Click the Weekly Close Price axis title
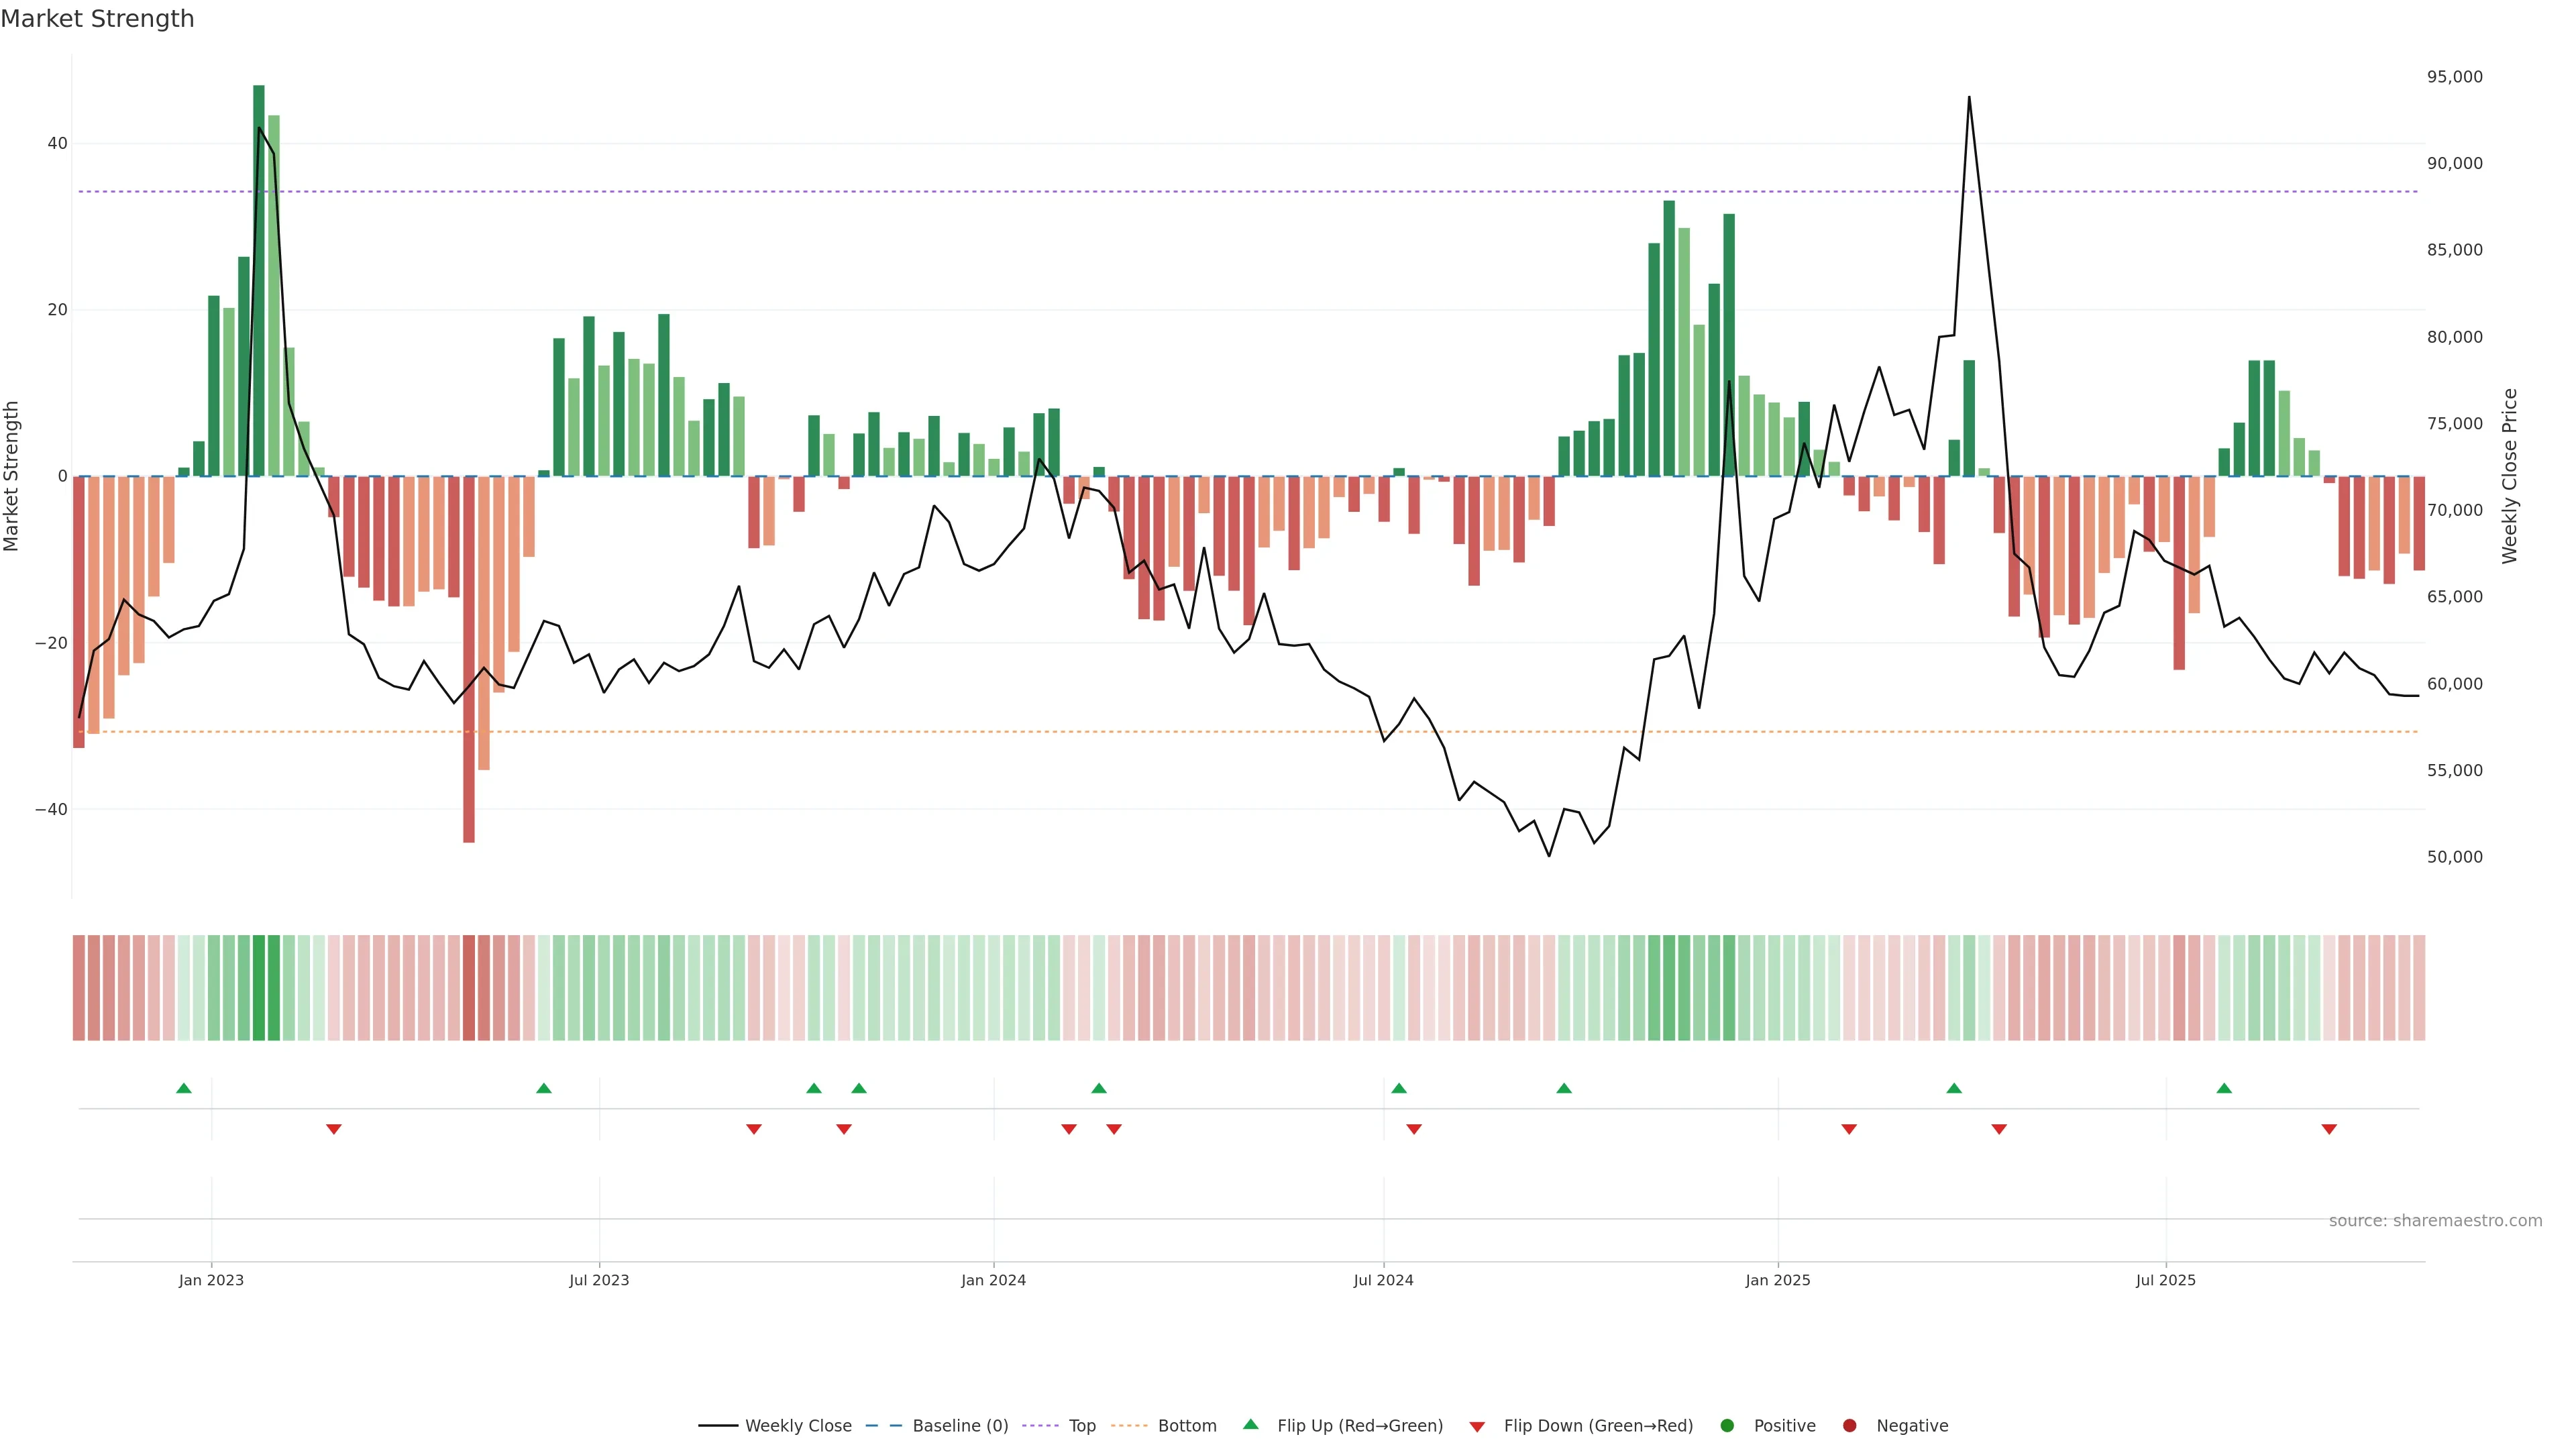The width and height of the screenshot is (2576, 1449). tap(2510, 476)
